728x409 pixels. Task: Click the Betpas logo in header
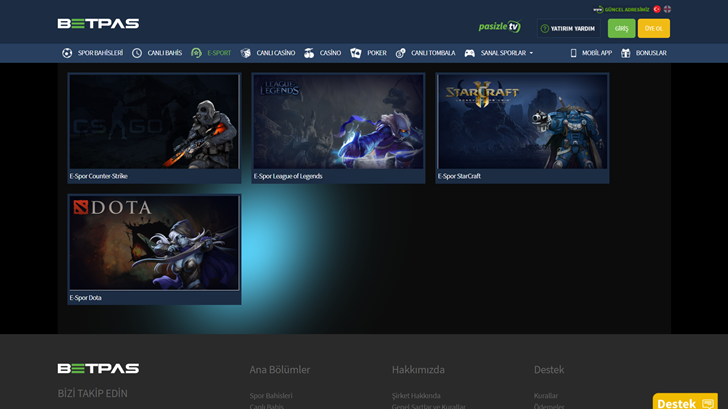pyautogui.click(x=98, y=24)
